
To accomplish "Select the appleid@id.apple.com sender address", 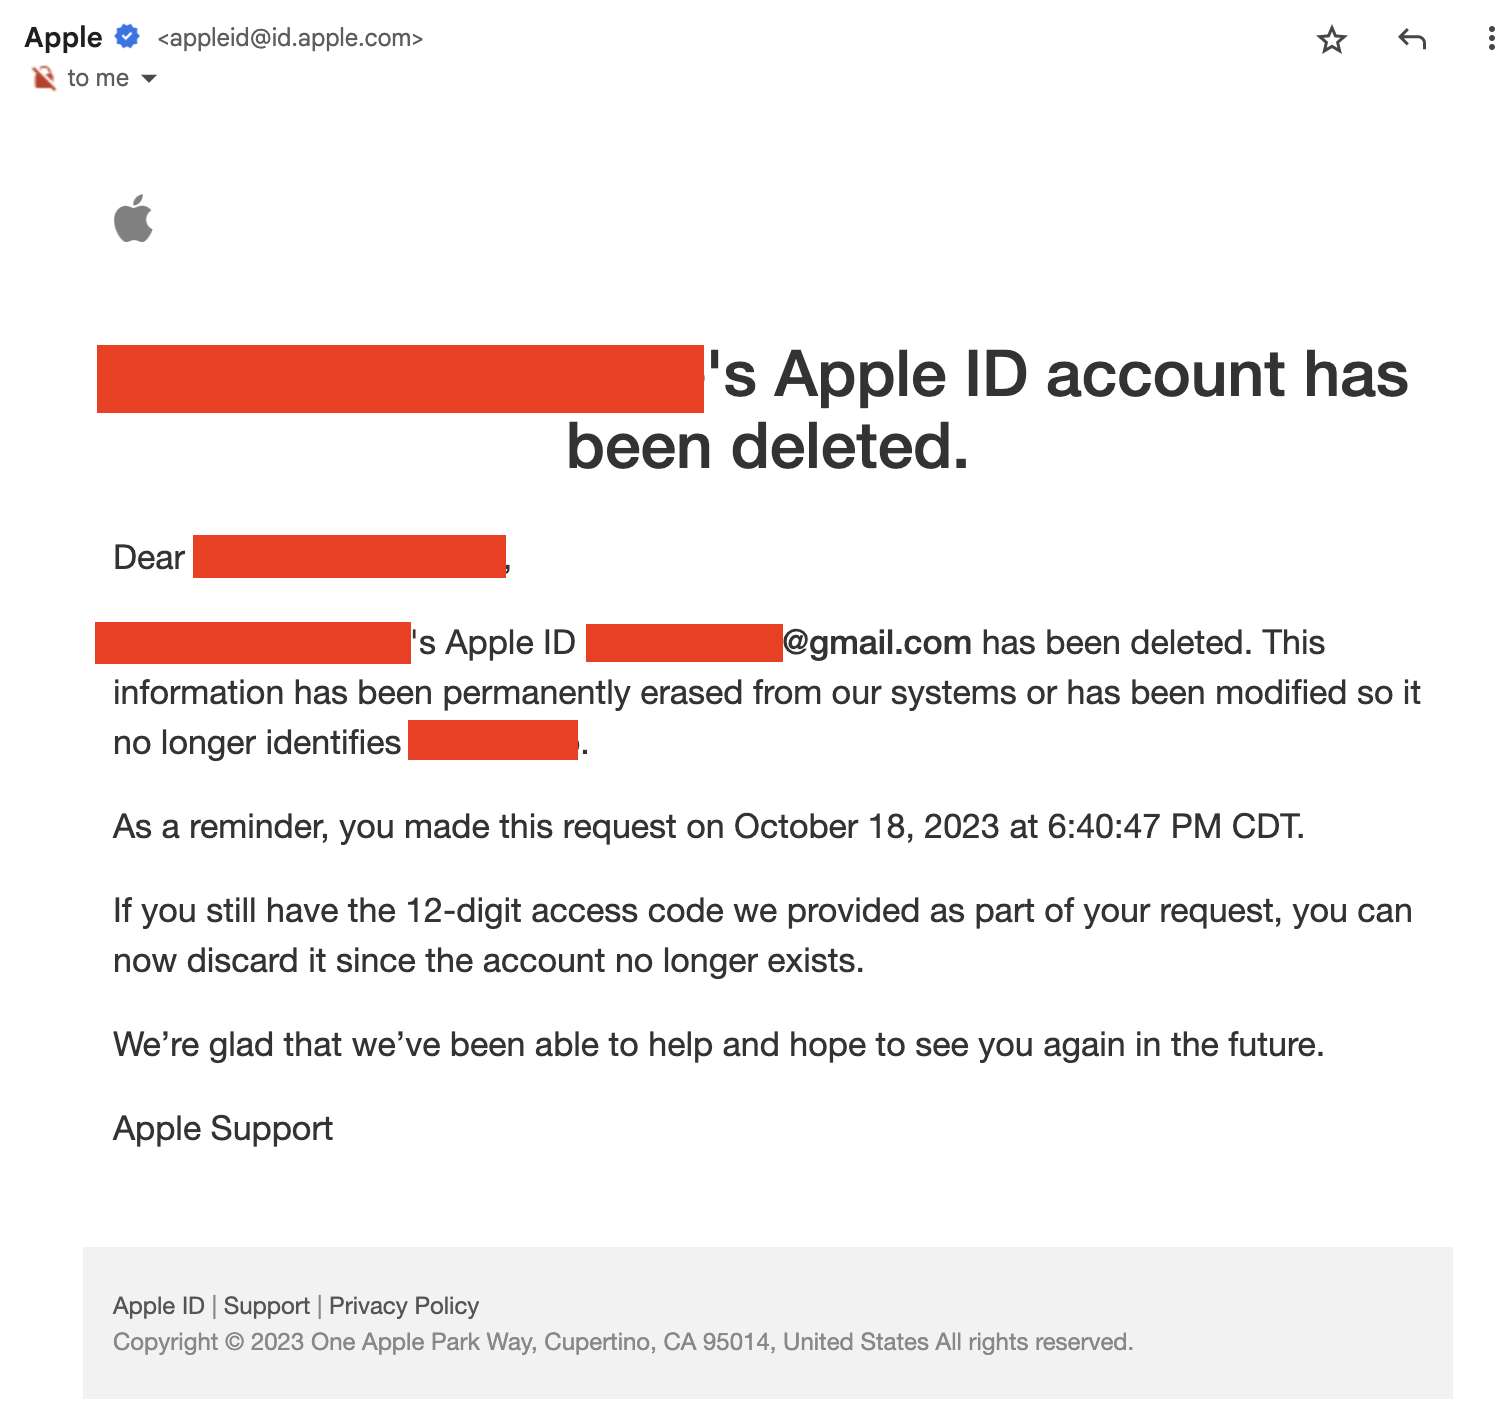I will (290, 38).
